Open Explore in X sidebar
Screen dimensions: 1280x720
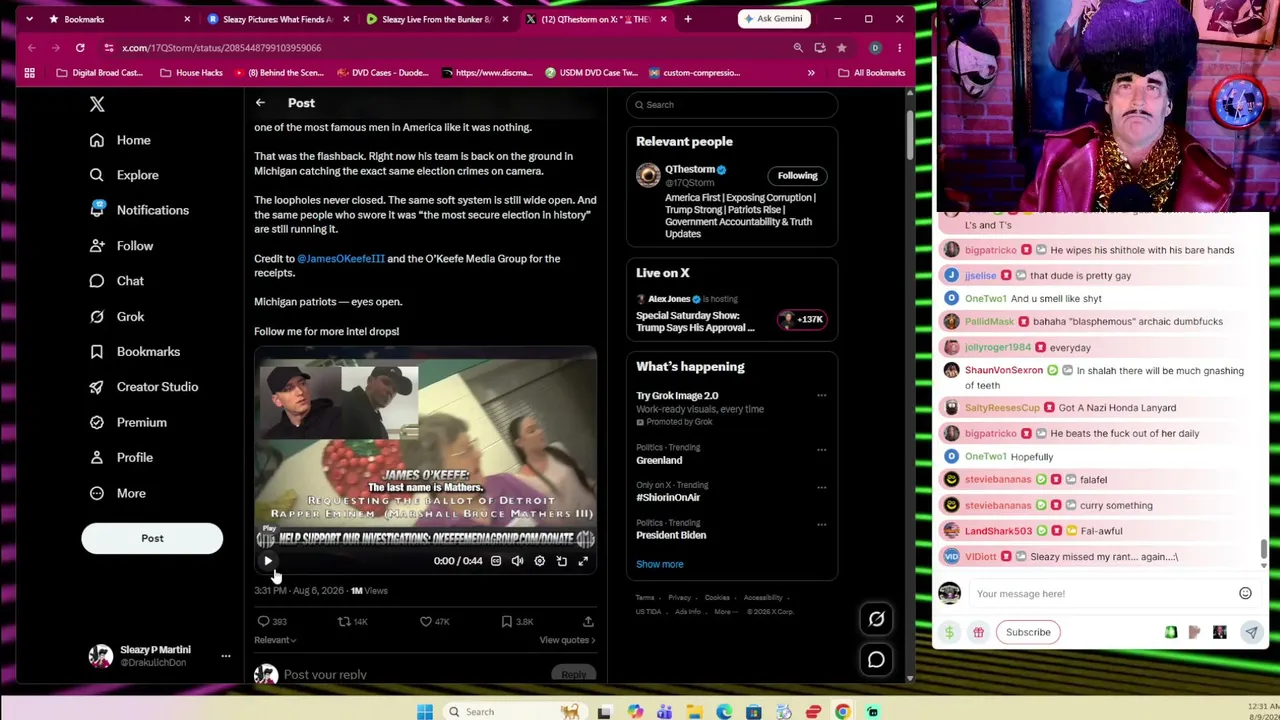click(x=124, y=175)
